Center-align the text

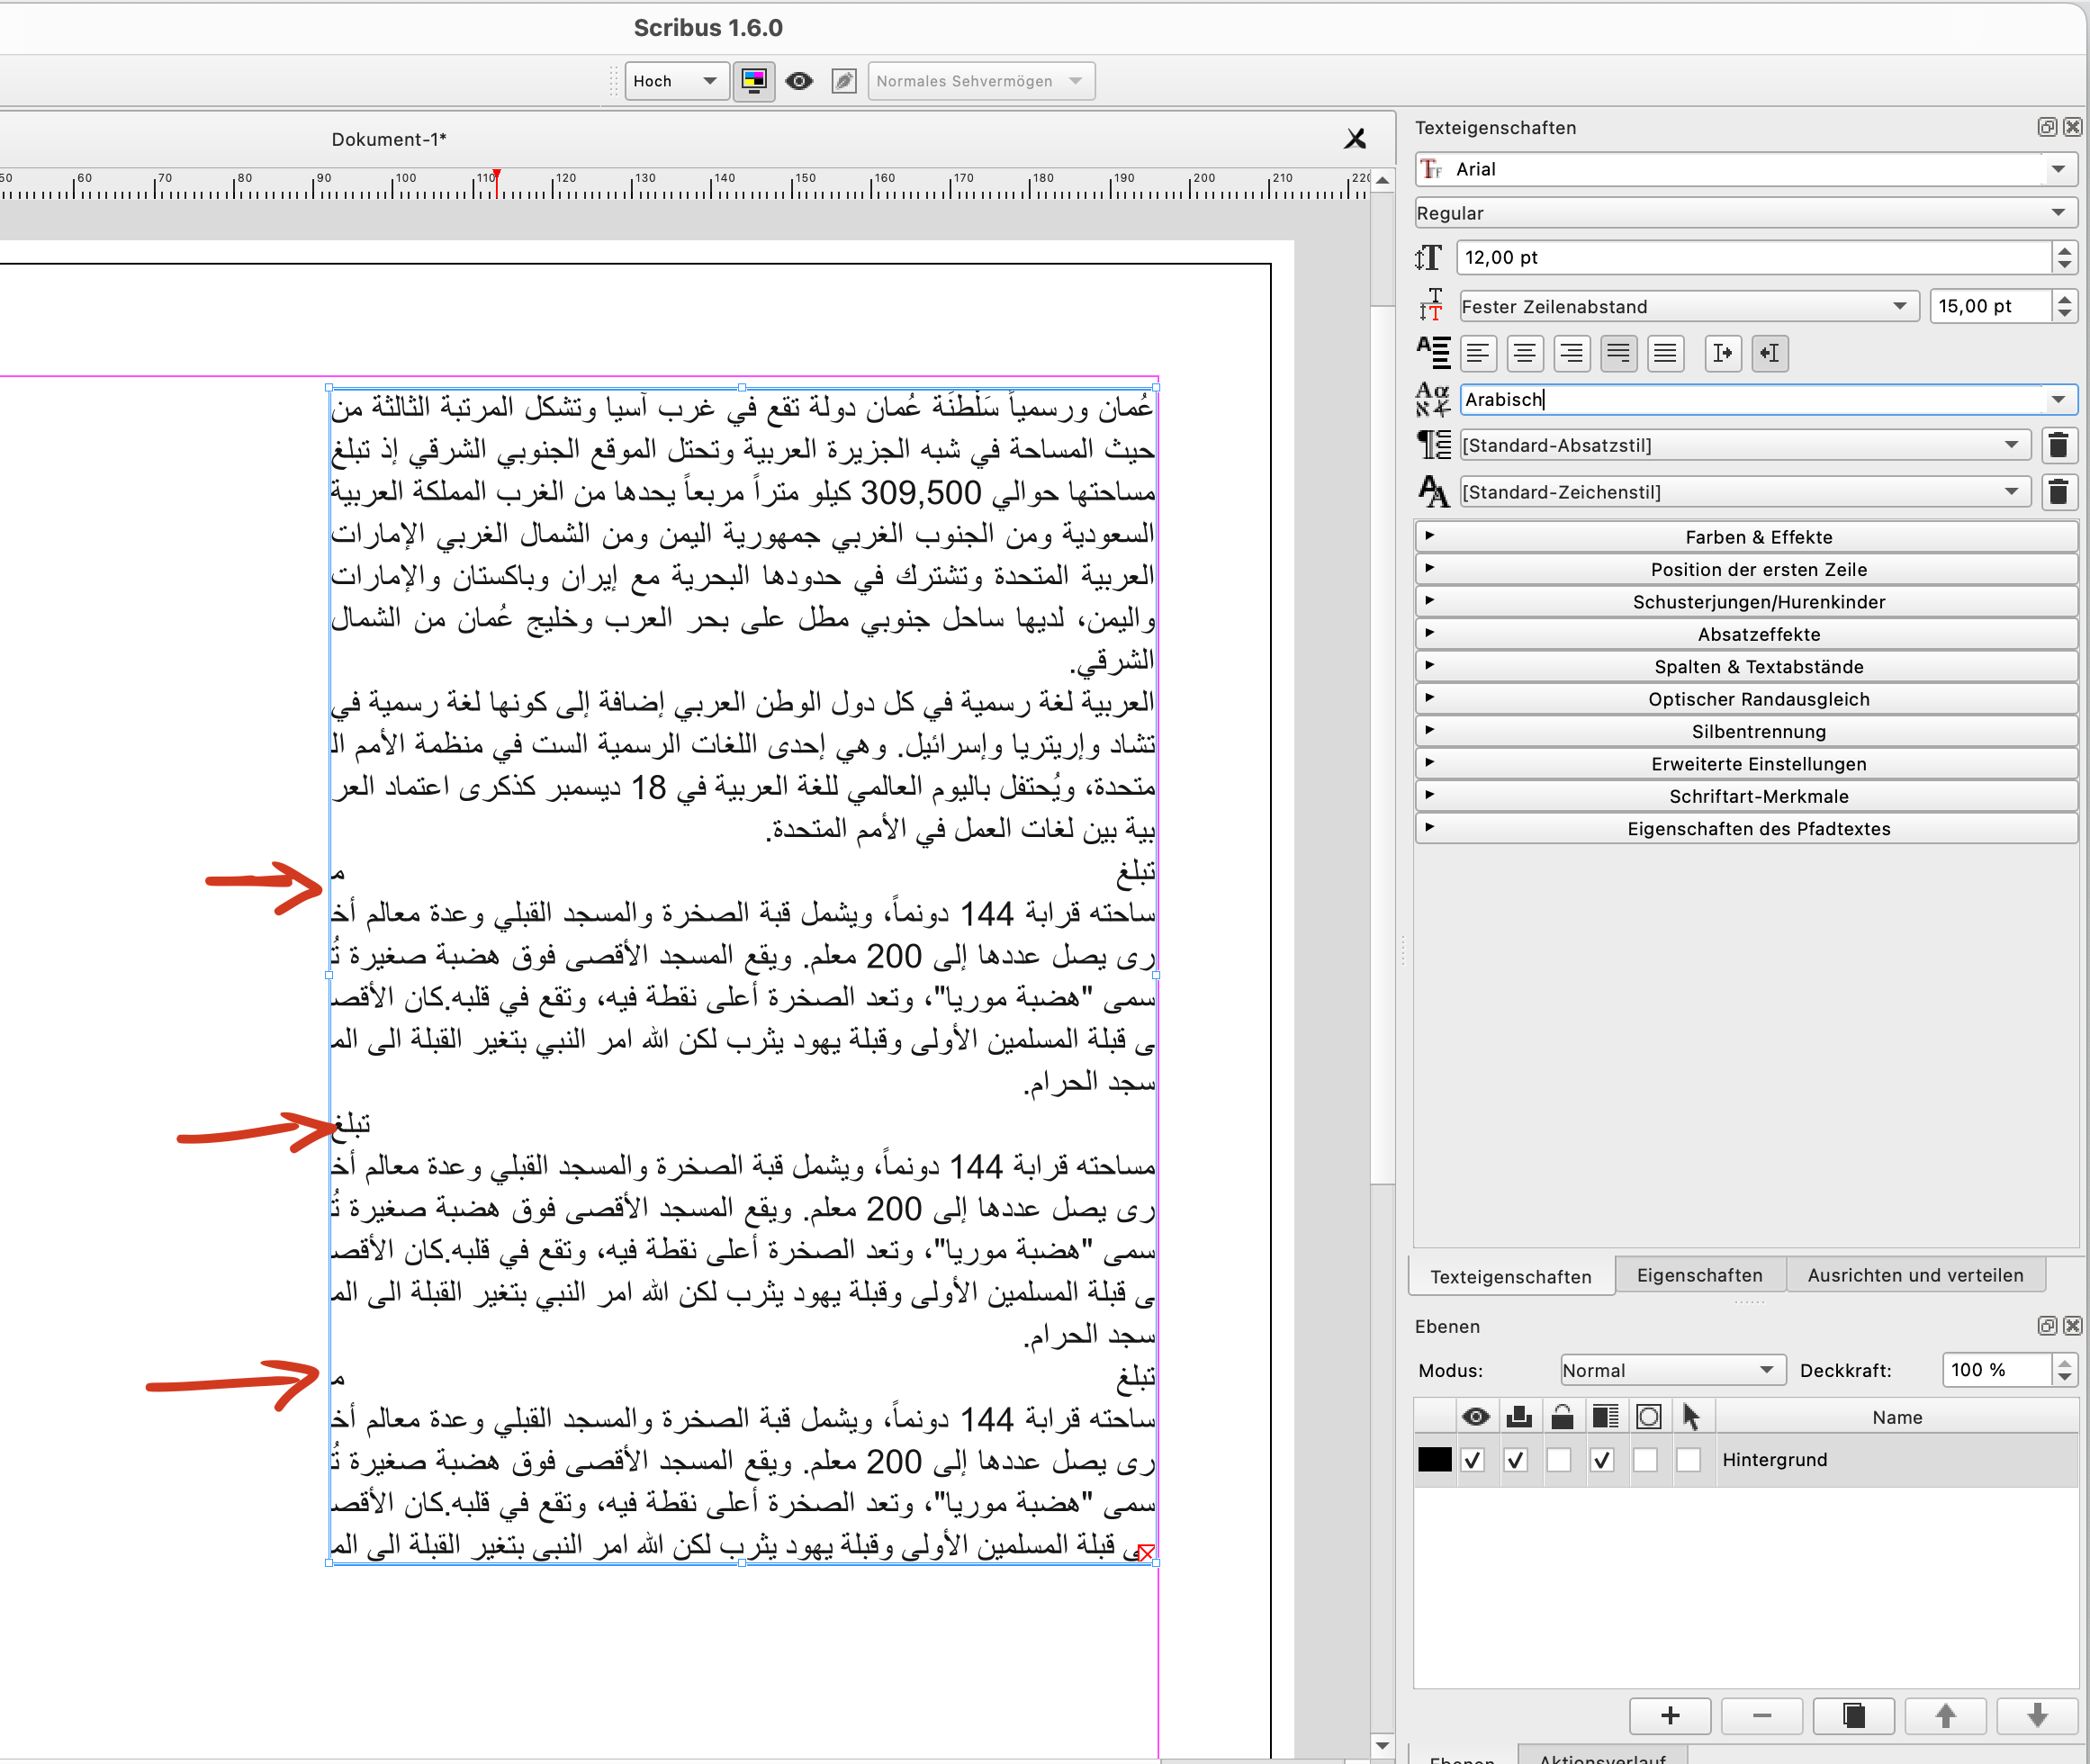[1524, 353]
